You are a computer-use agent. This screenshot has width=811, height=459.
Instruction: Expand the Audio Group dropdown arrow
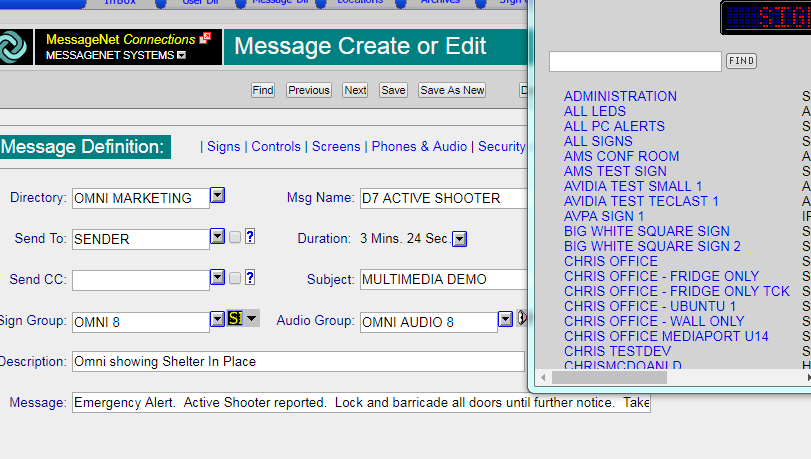click(505, 319)
